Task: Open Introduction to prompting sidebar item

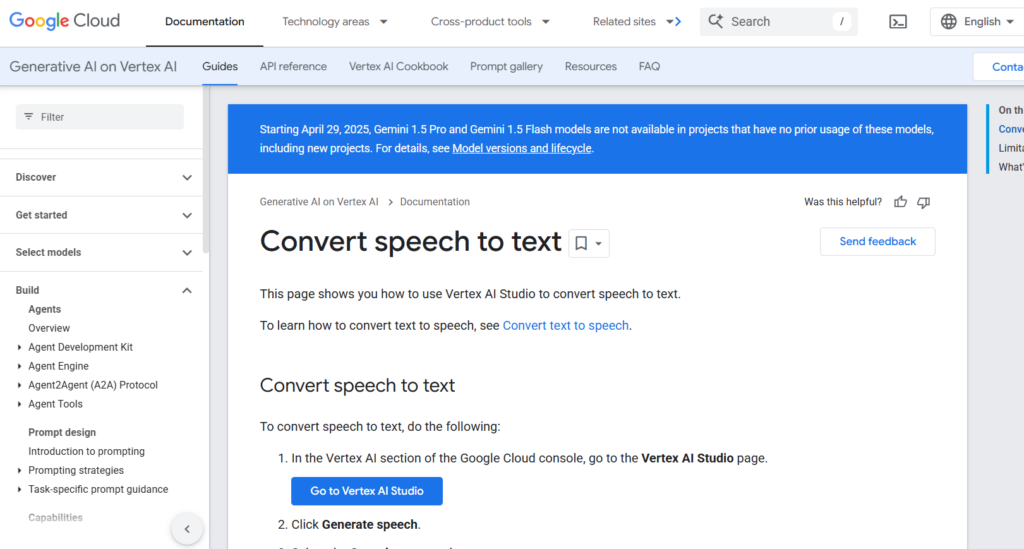Action: click(86, 451)
